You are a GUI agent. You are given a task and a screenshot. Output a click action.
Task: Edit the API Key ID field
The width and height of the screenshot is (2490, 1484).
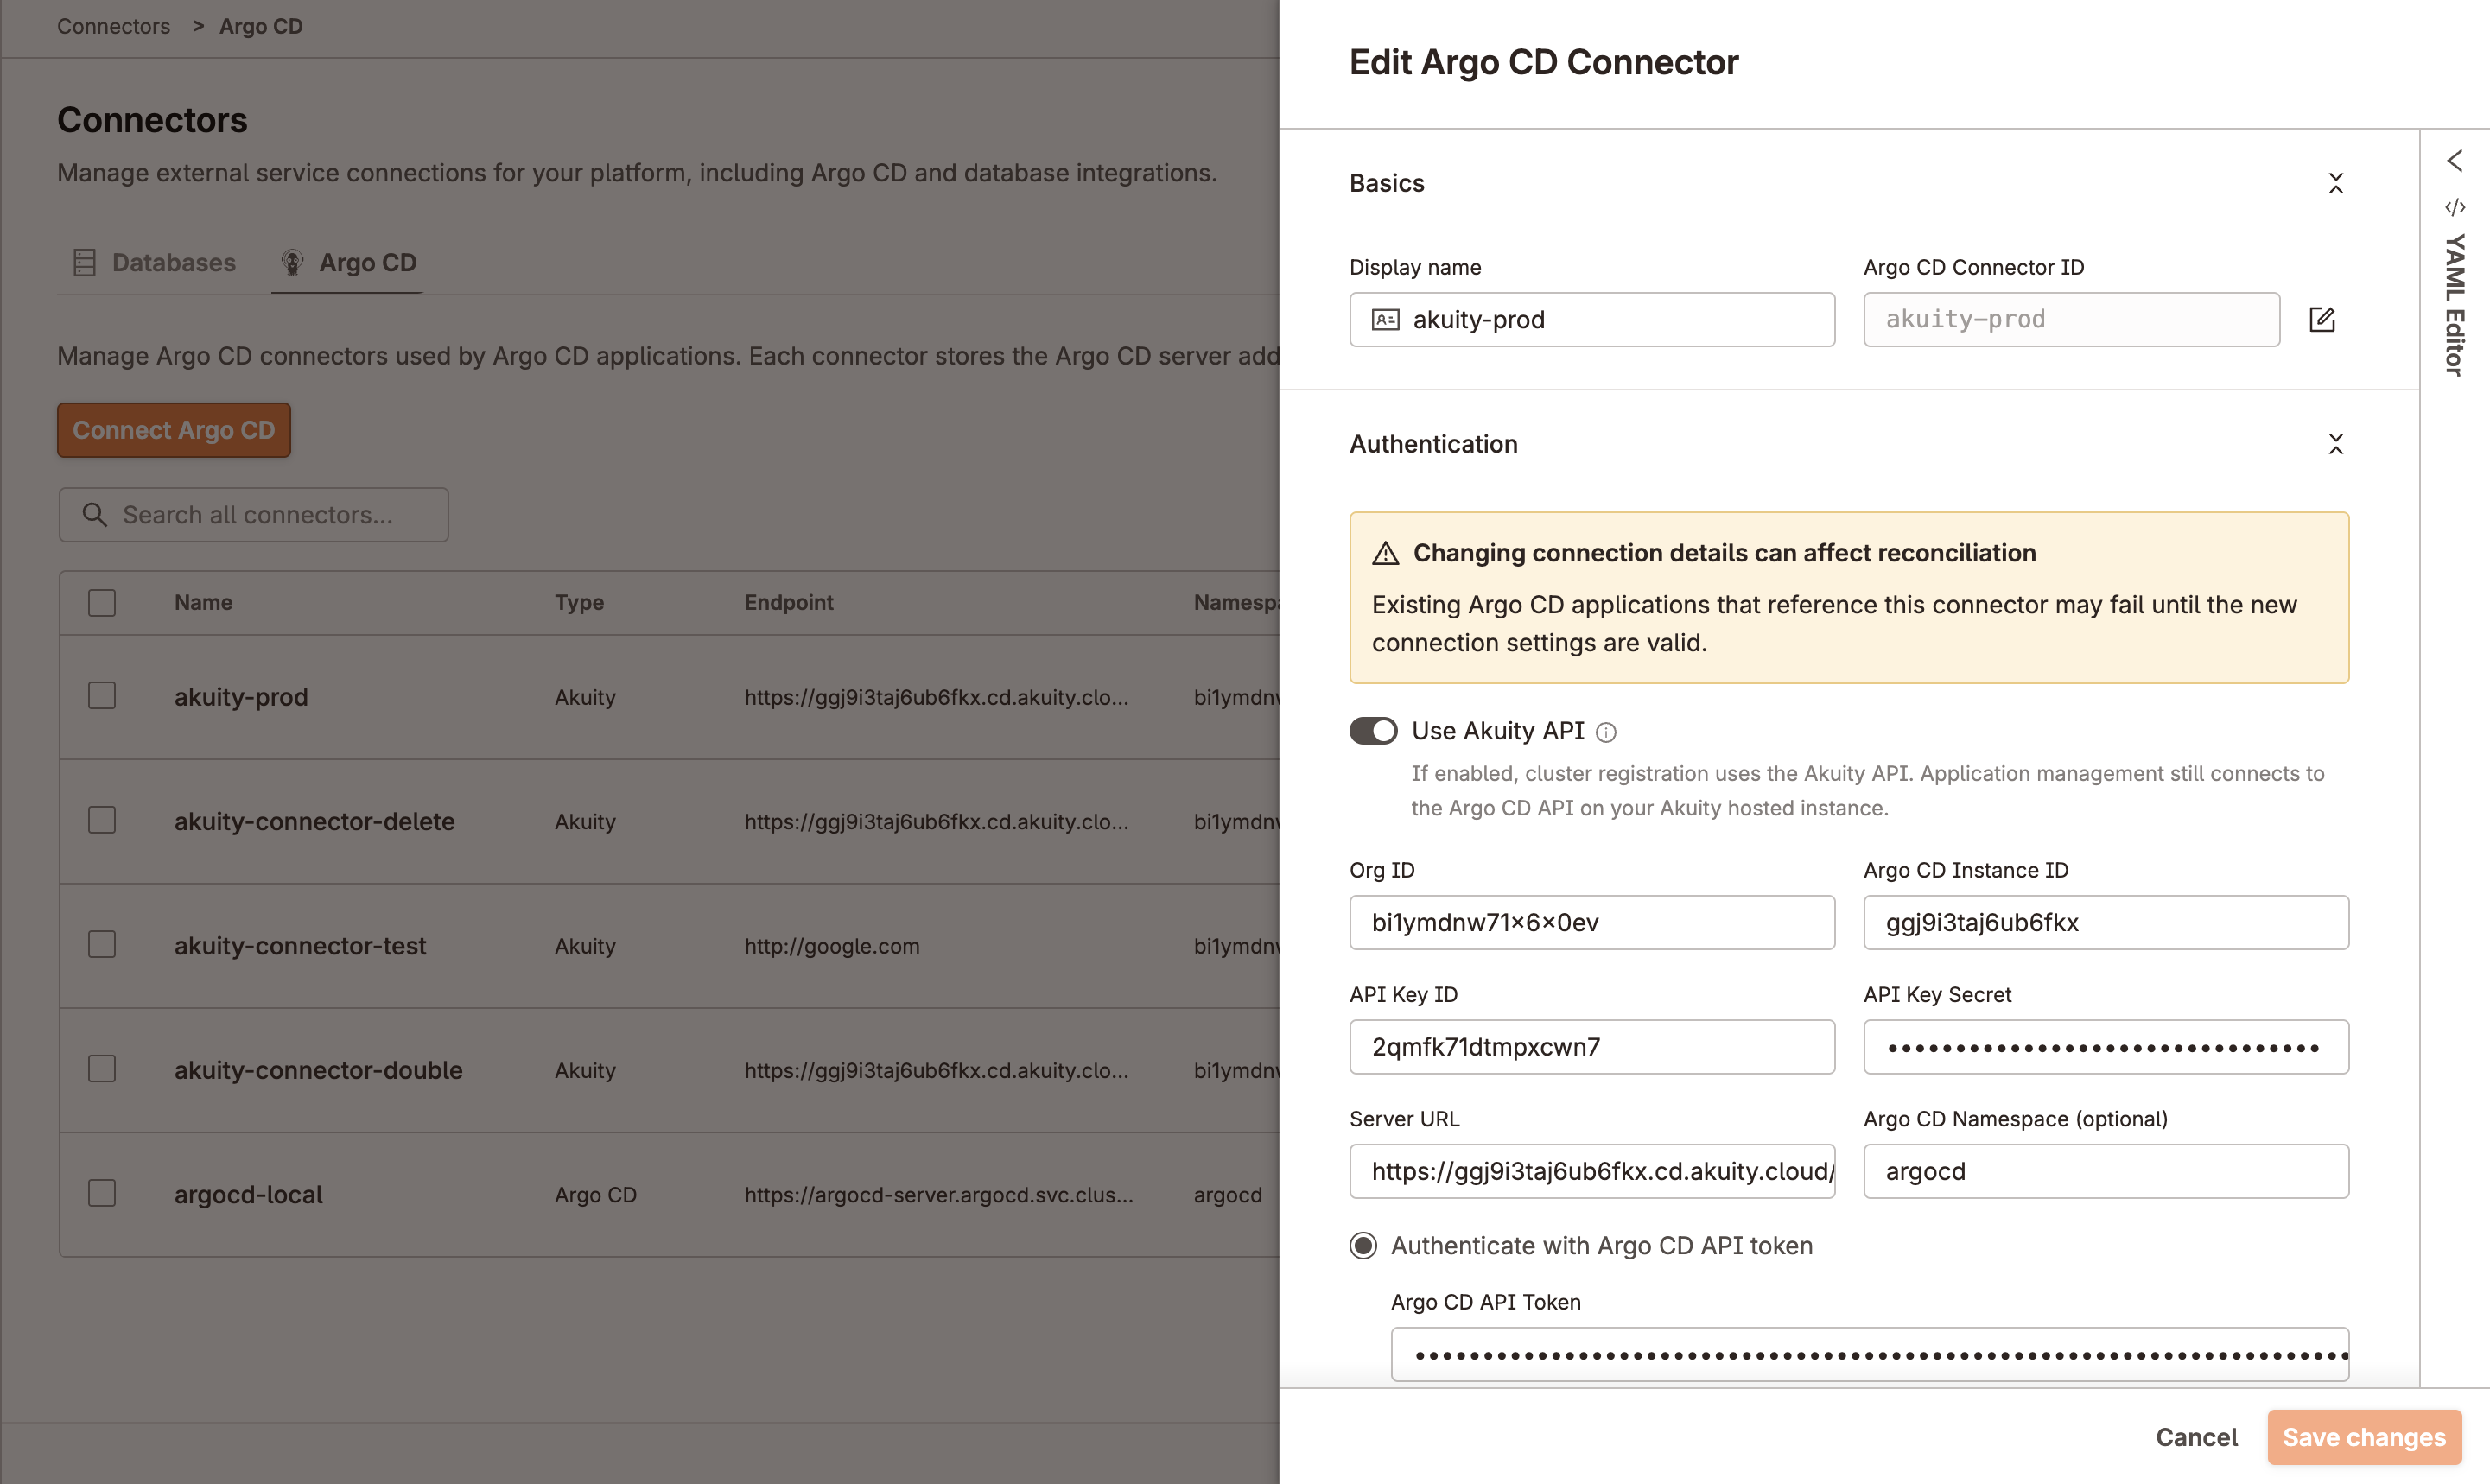(1592, 1047)
